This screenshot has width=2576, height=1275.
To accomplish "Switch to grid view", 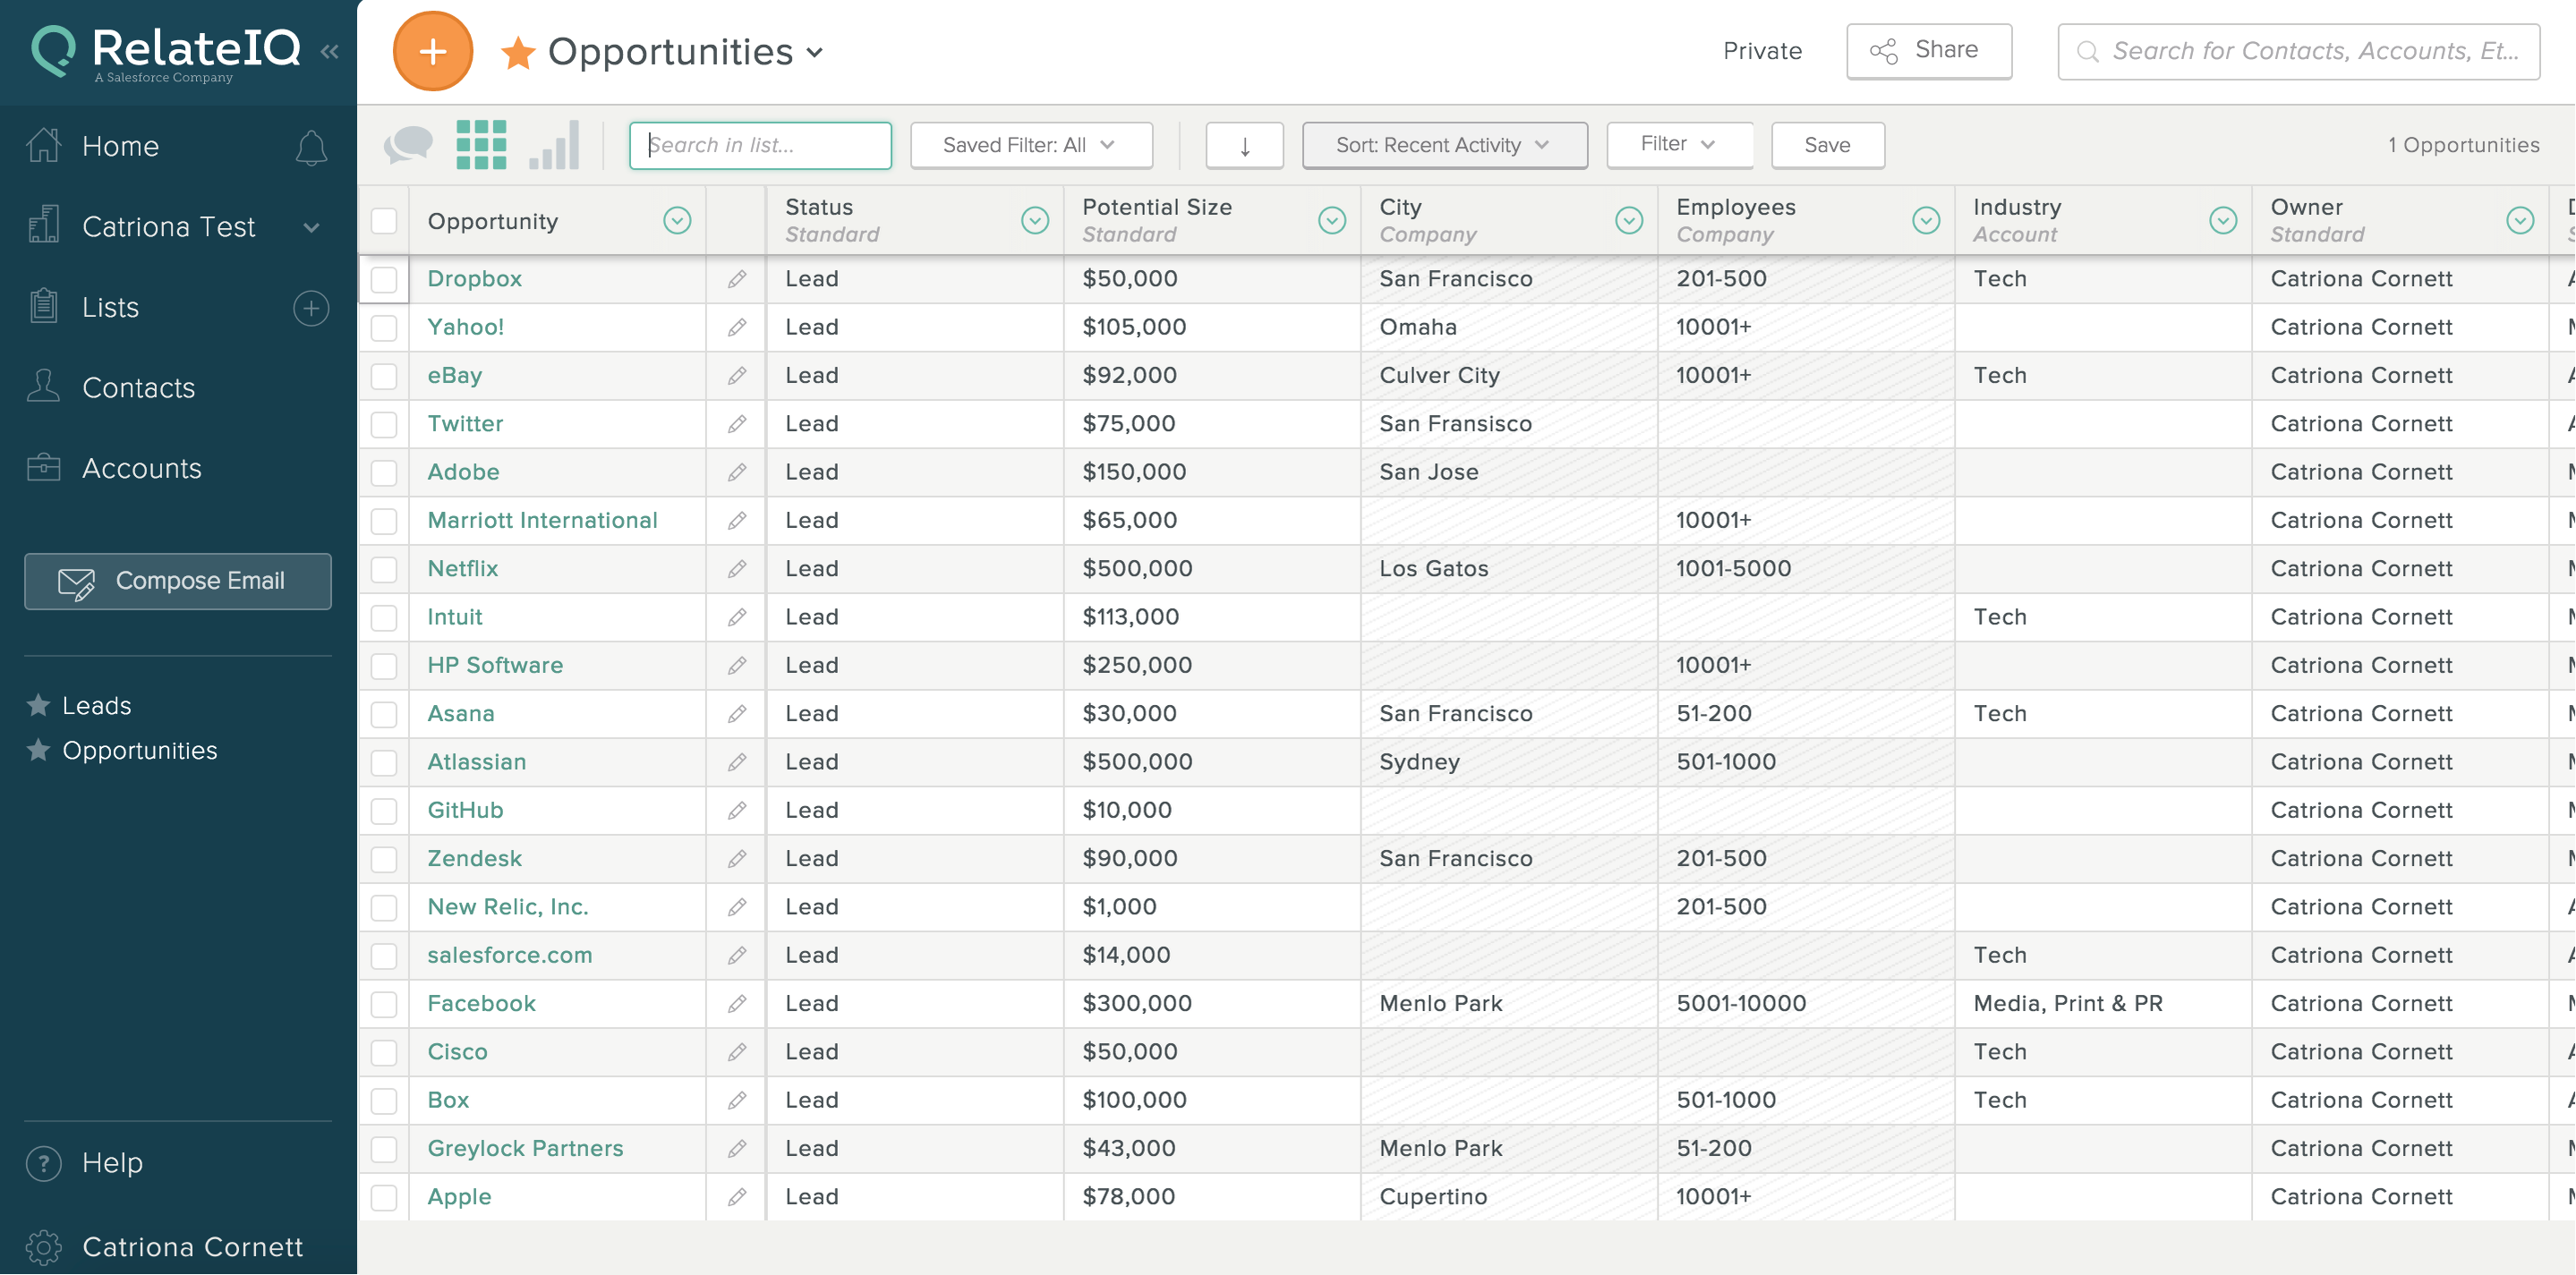I will [481, 145].
